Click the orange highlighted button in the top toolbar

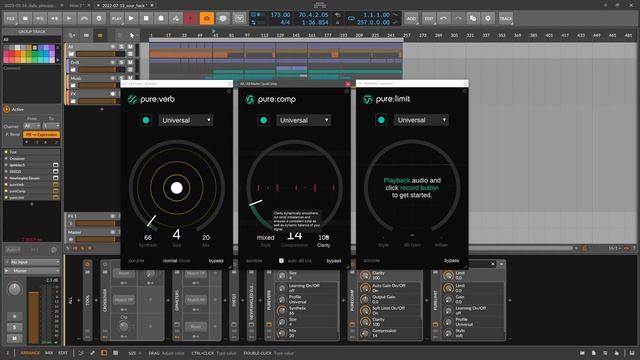tap(207, 18)
